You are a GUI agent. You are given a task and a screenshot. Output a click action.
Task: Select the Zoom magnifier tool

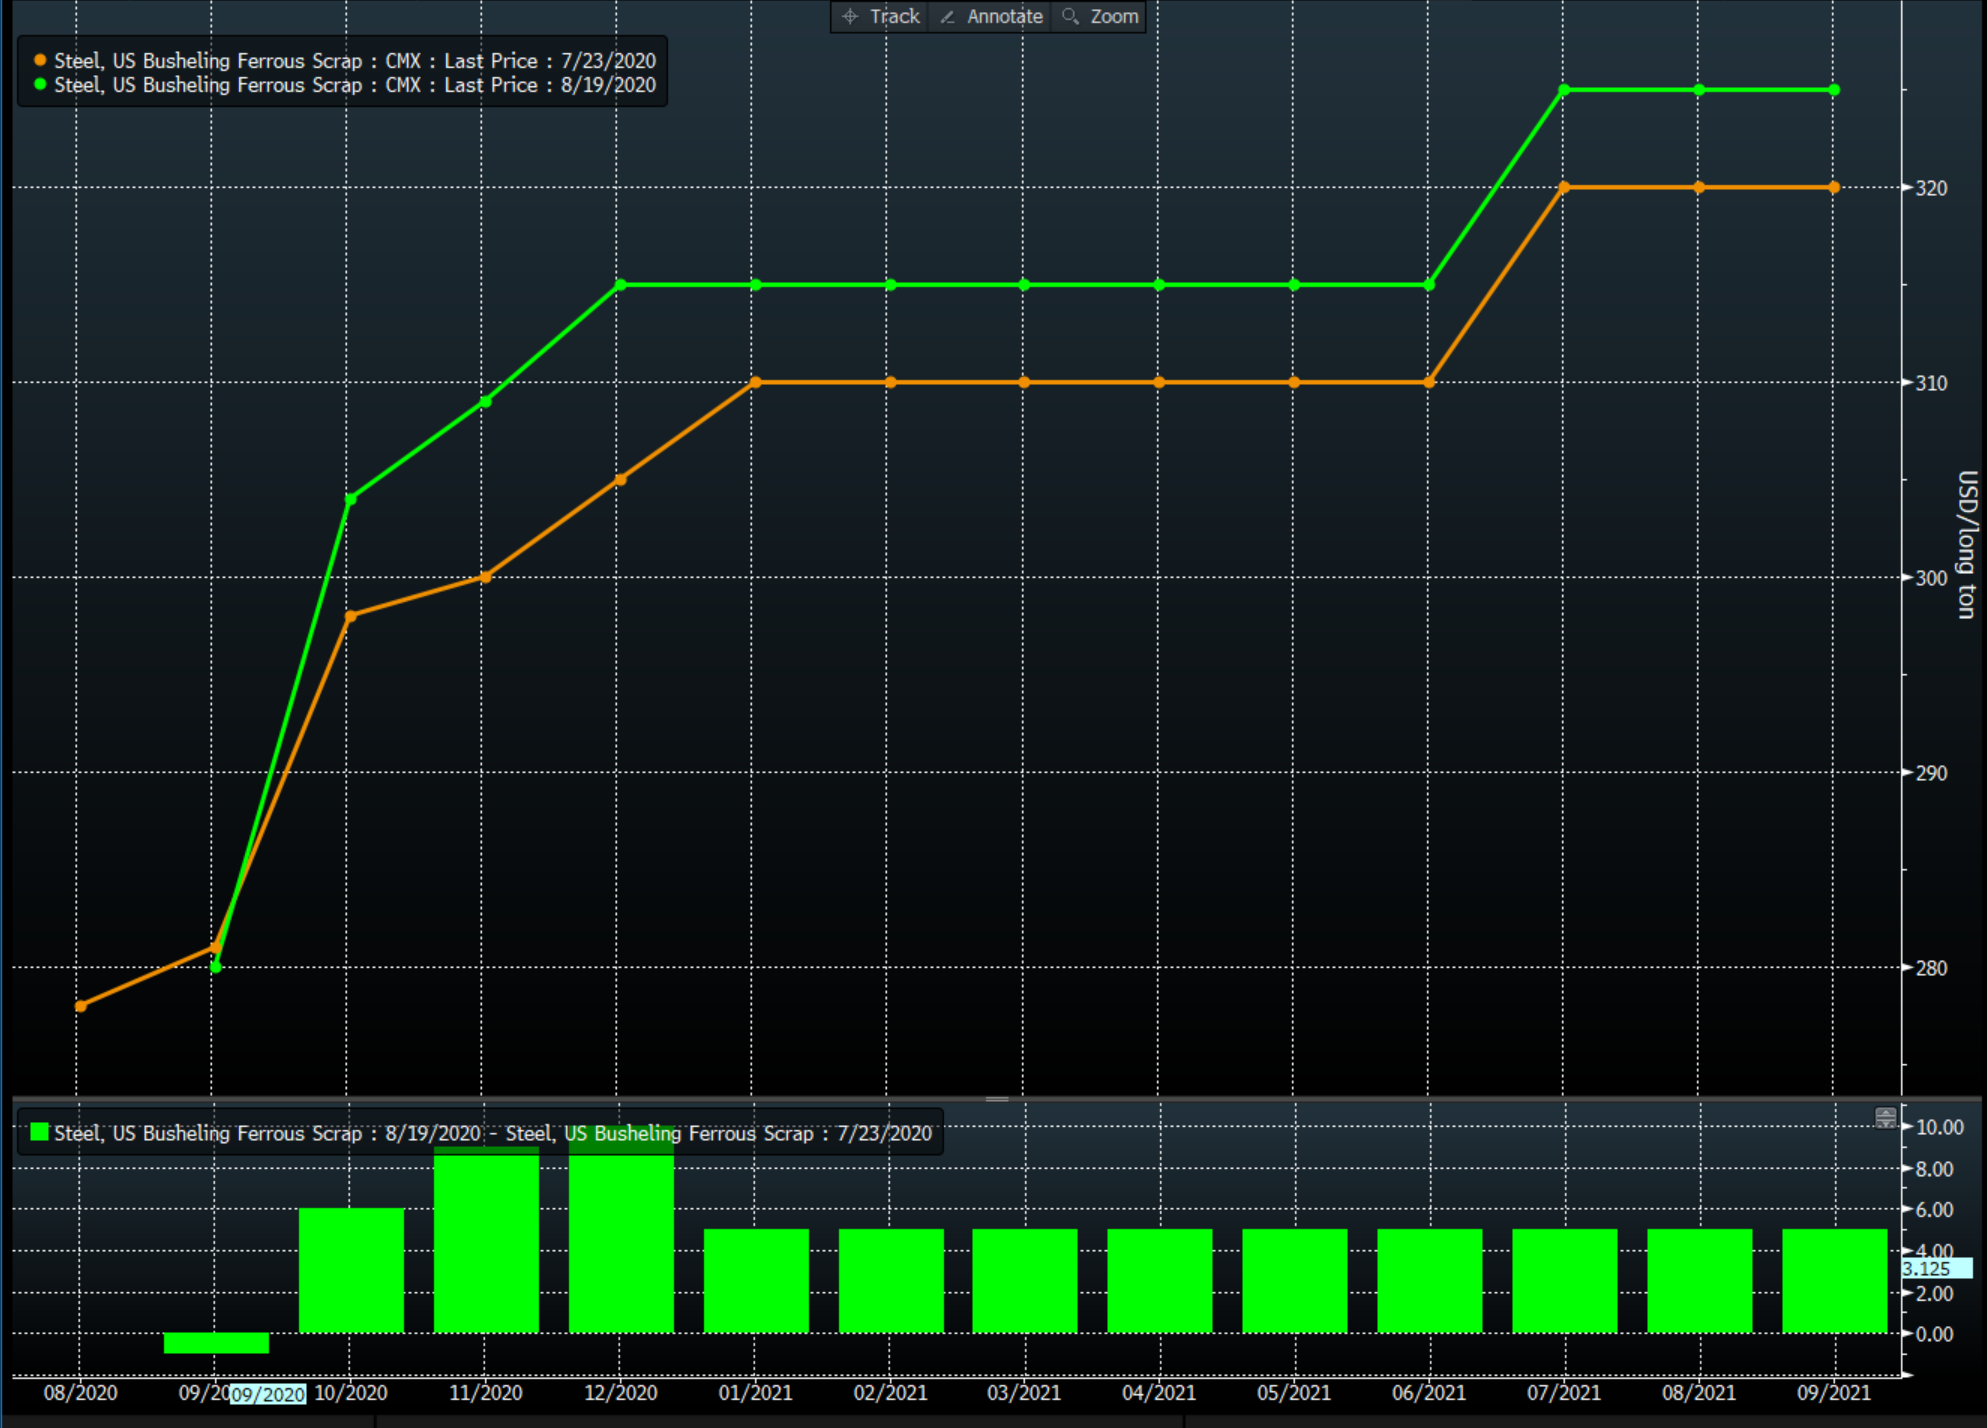pyautogui.click(x=1100, y=16)
